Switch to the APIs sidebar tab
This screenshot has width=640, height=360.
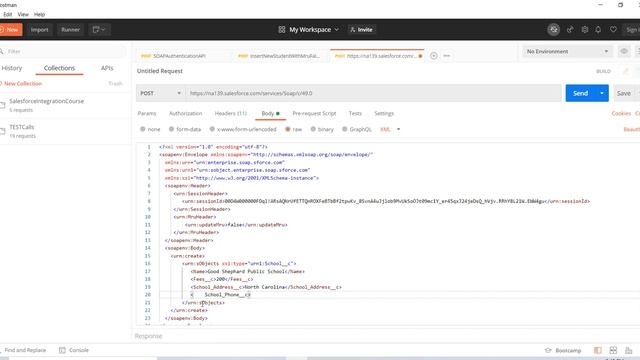[107, 68]
